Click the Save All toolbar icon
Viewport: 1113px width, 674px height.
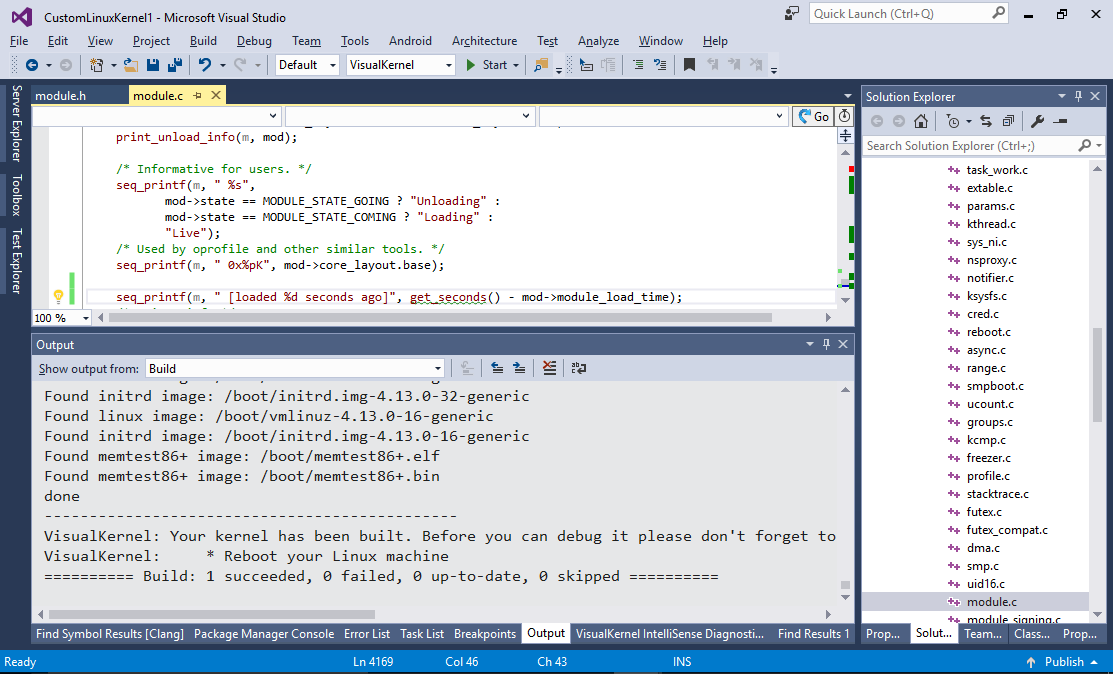pos(175,65)
